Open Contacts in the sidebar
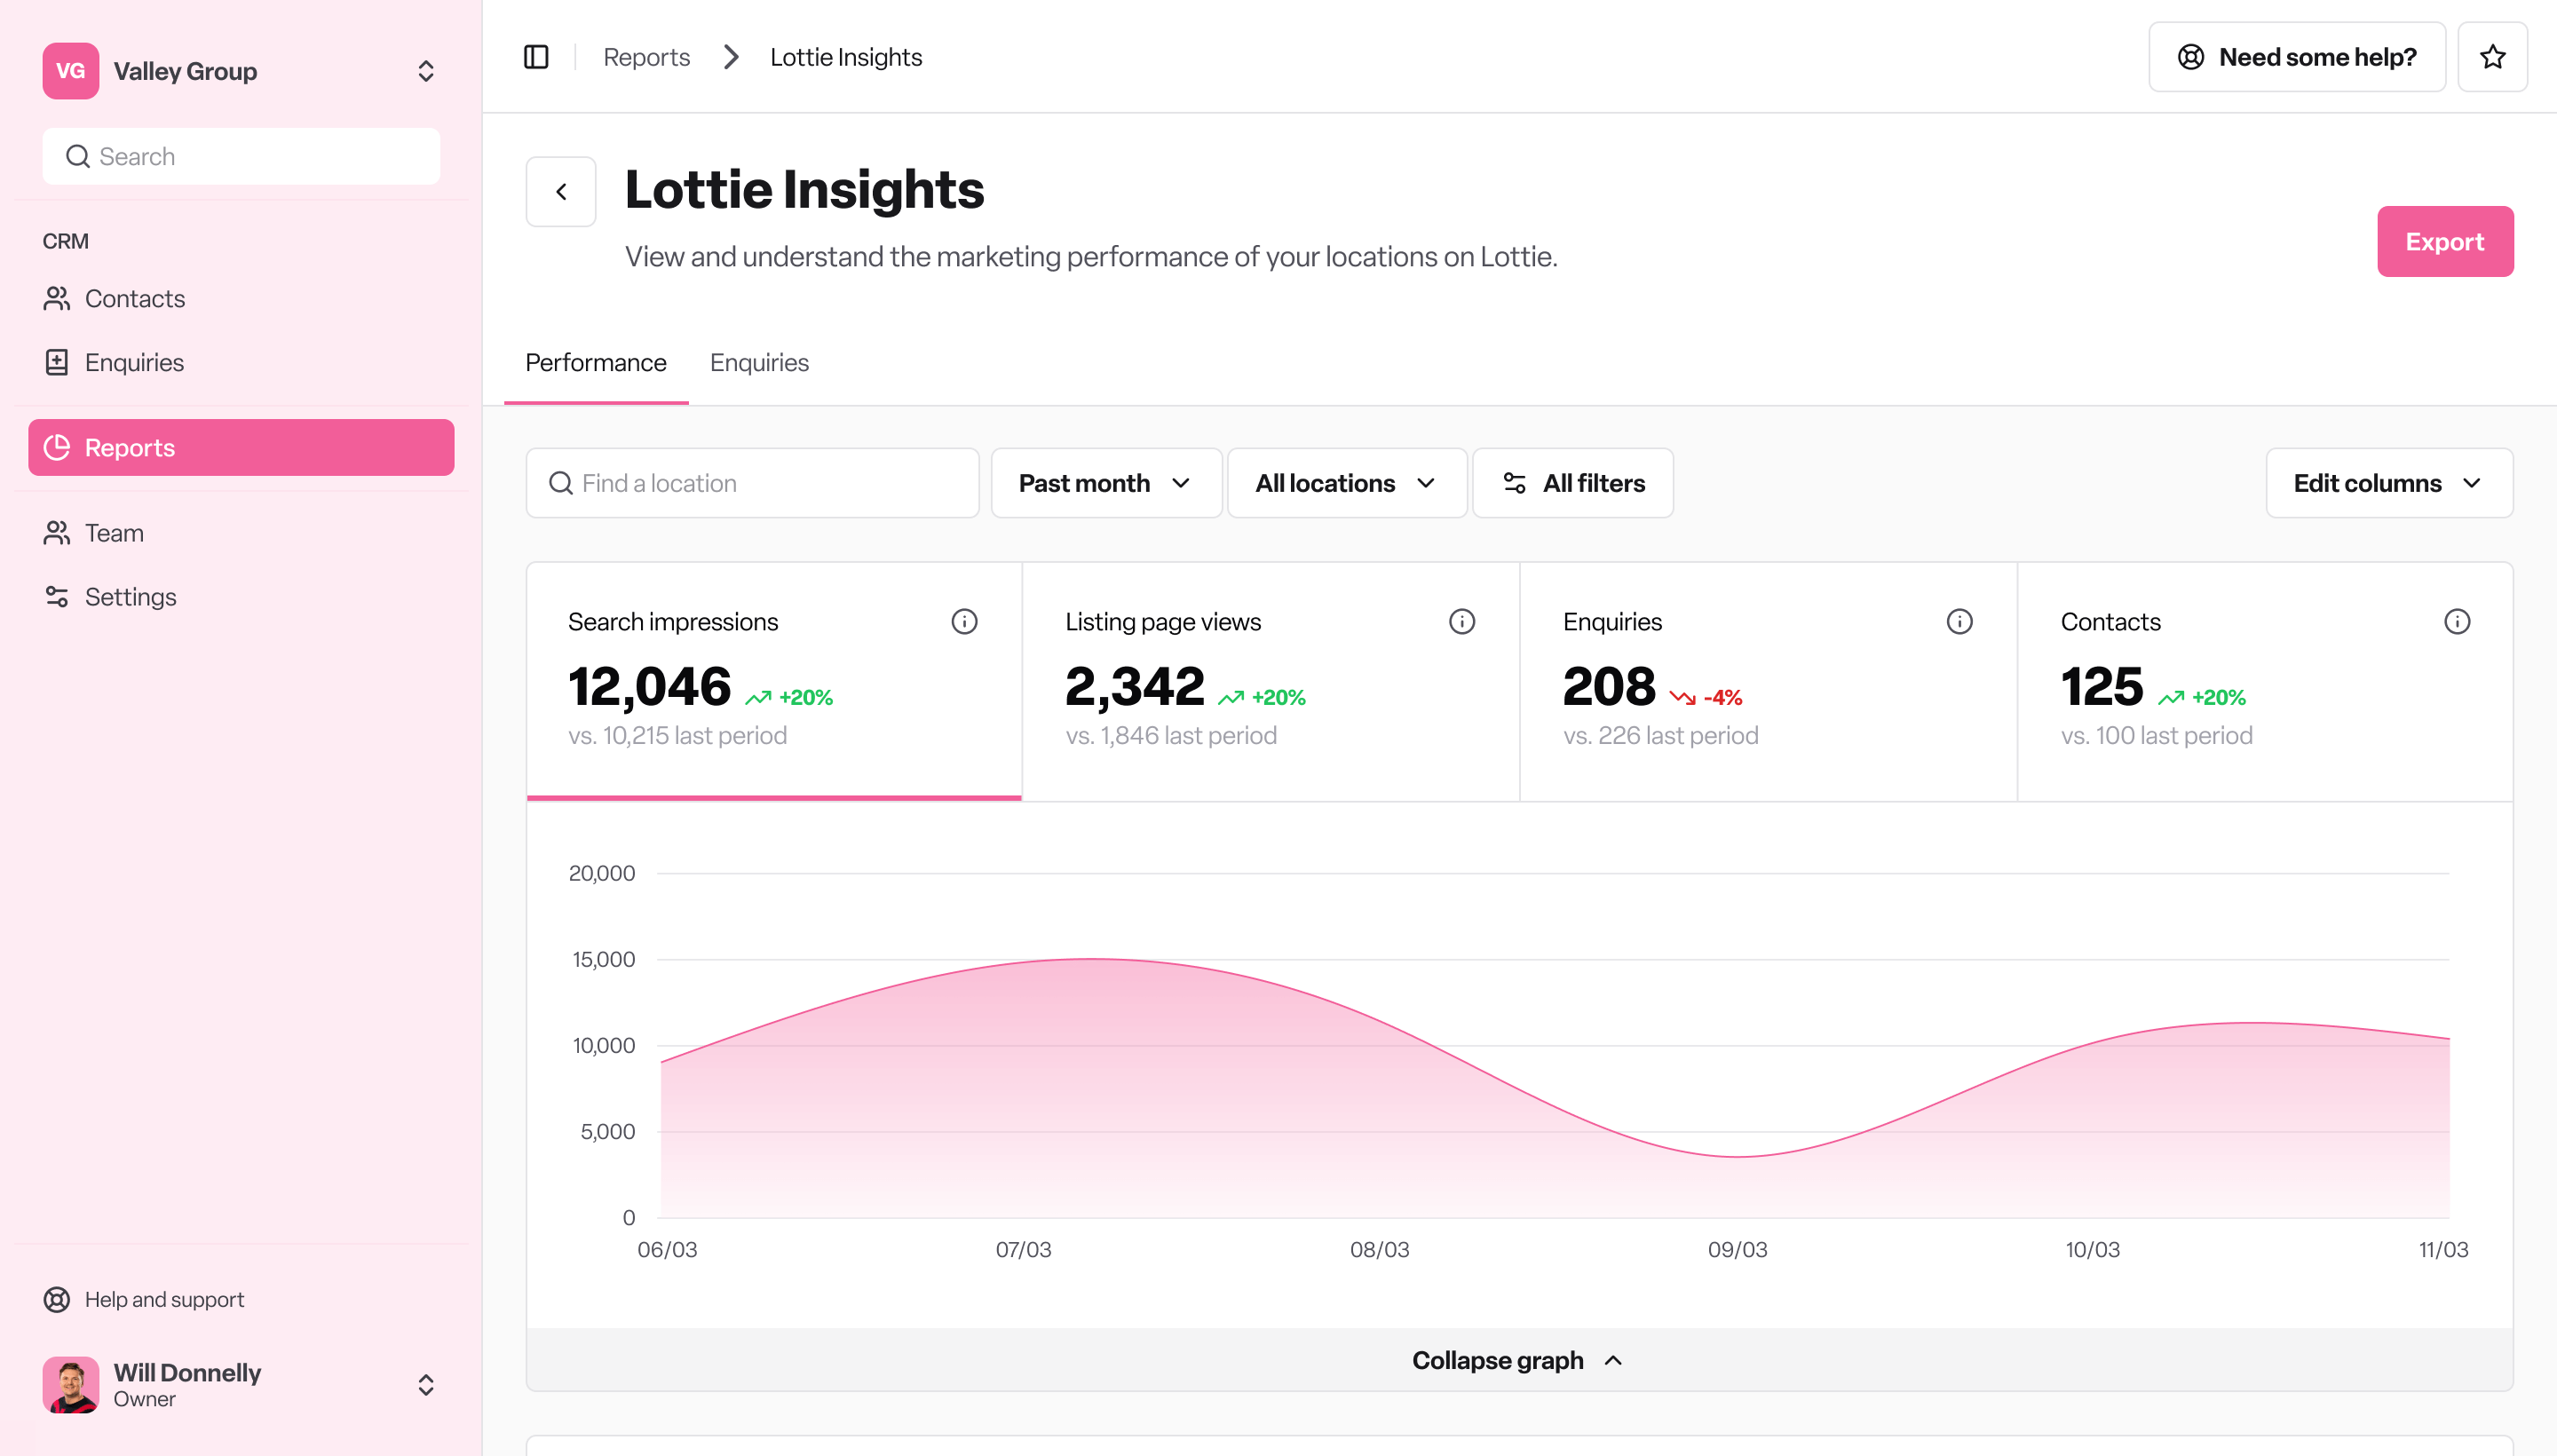2557x1456 pixels. [241, 299]
